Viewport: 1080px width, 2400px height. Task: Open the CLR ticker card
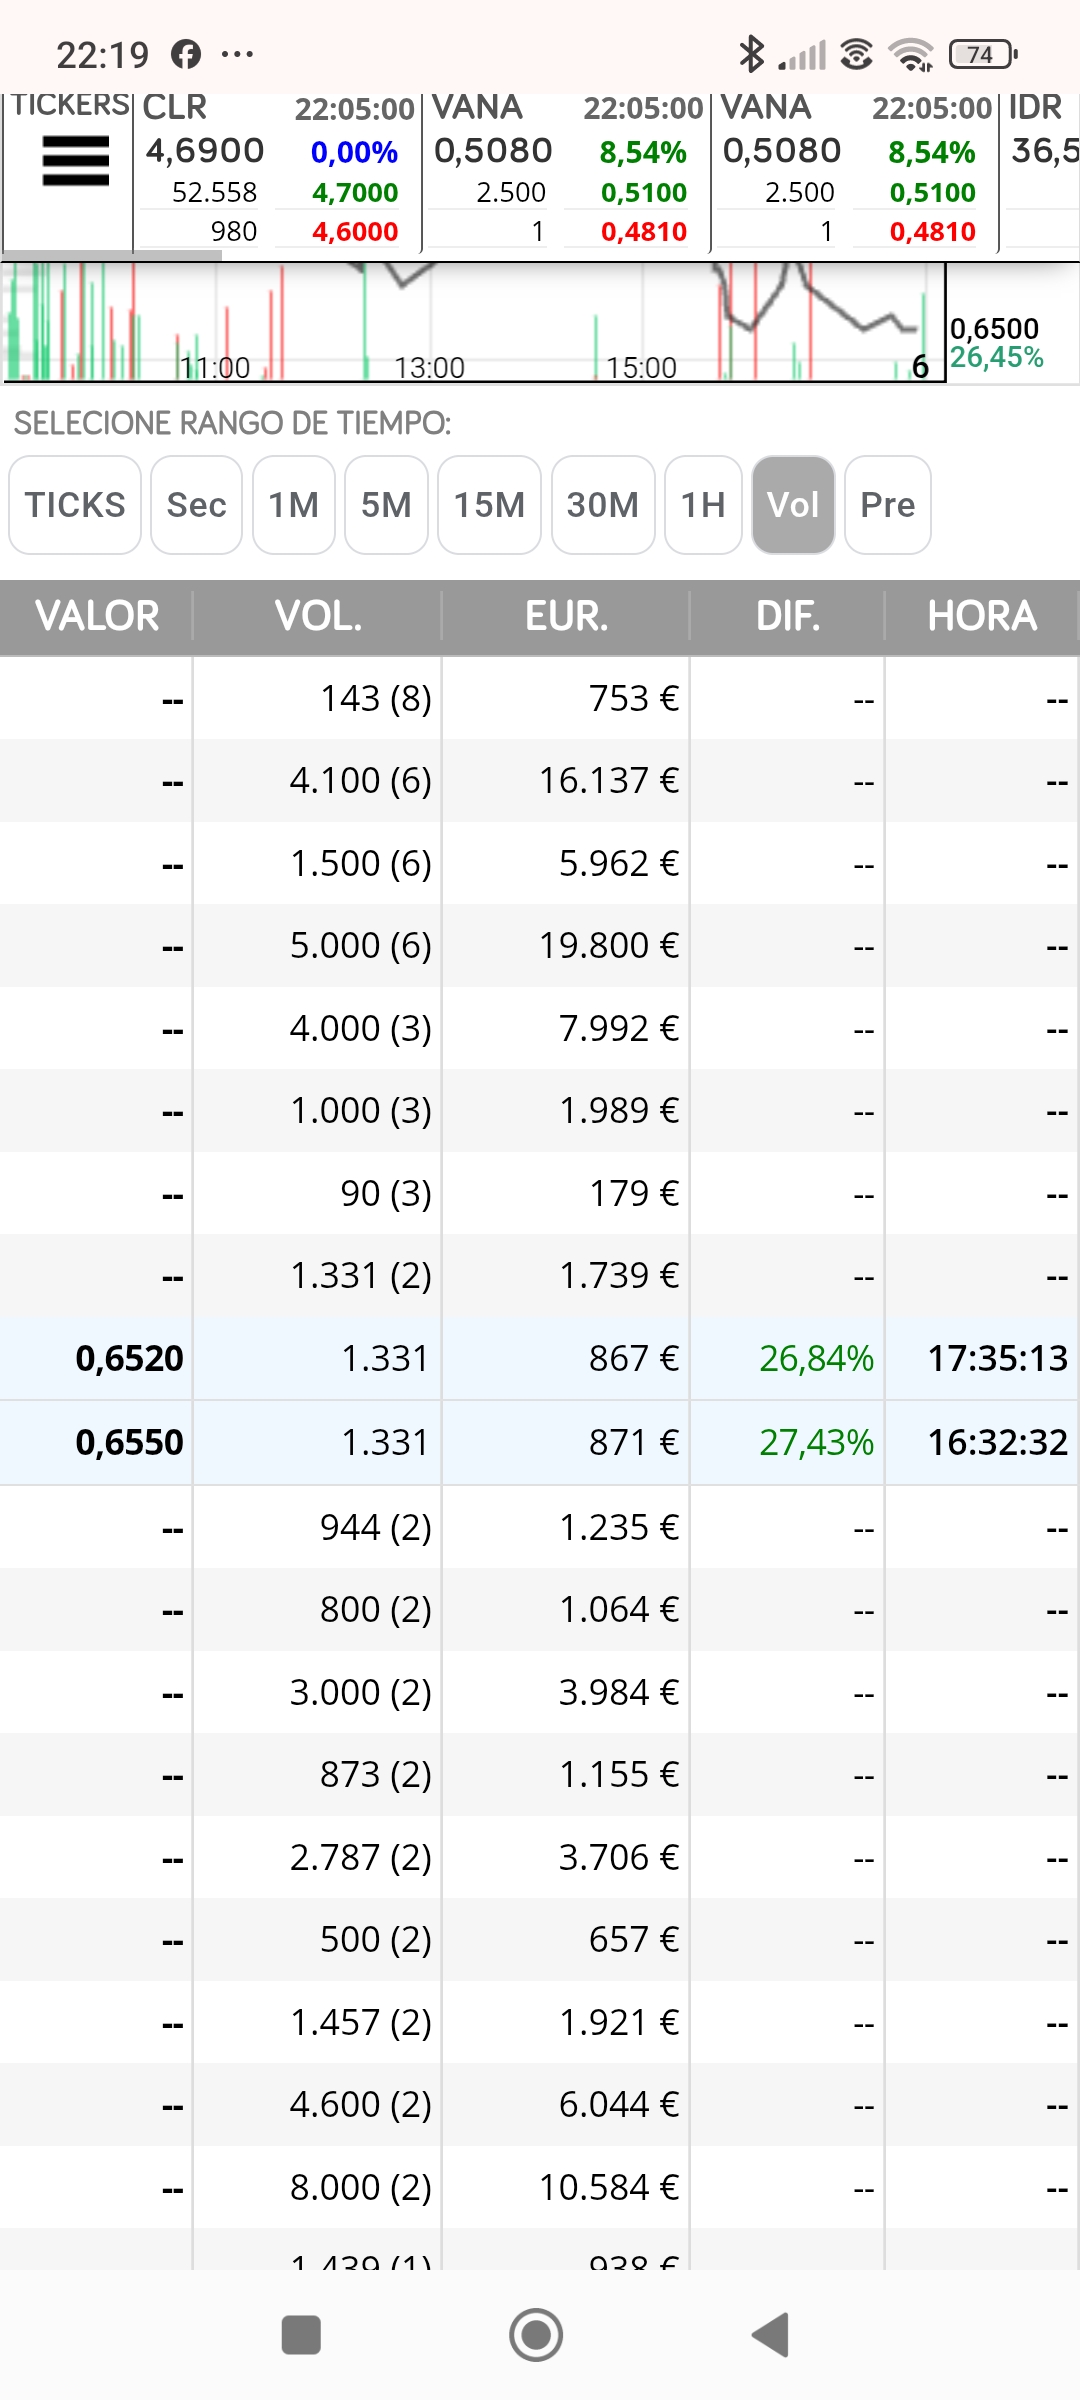point(277,170)
